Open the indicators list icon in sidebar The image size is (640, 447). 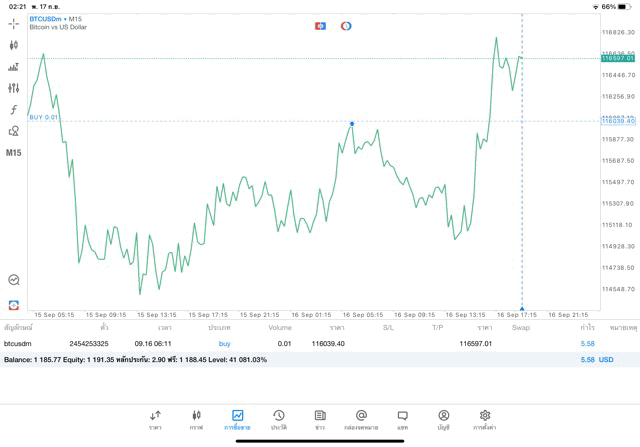click(14, 67)
